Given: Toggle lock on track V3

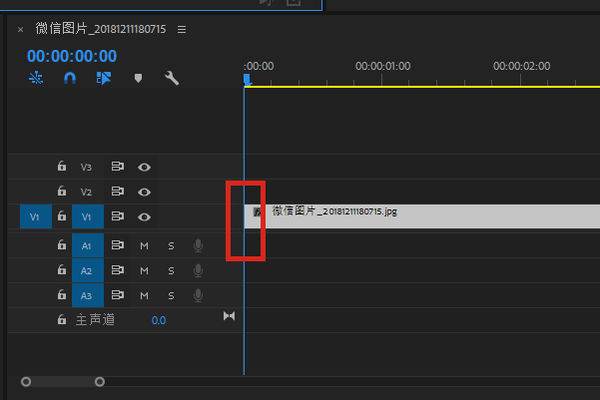Looking at the screenshot, I should [62, 167].
